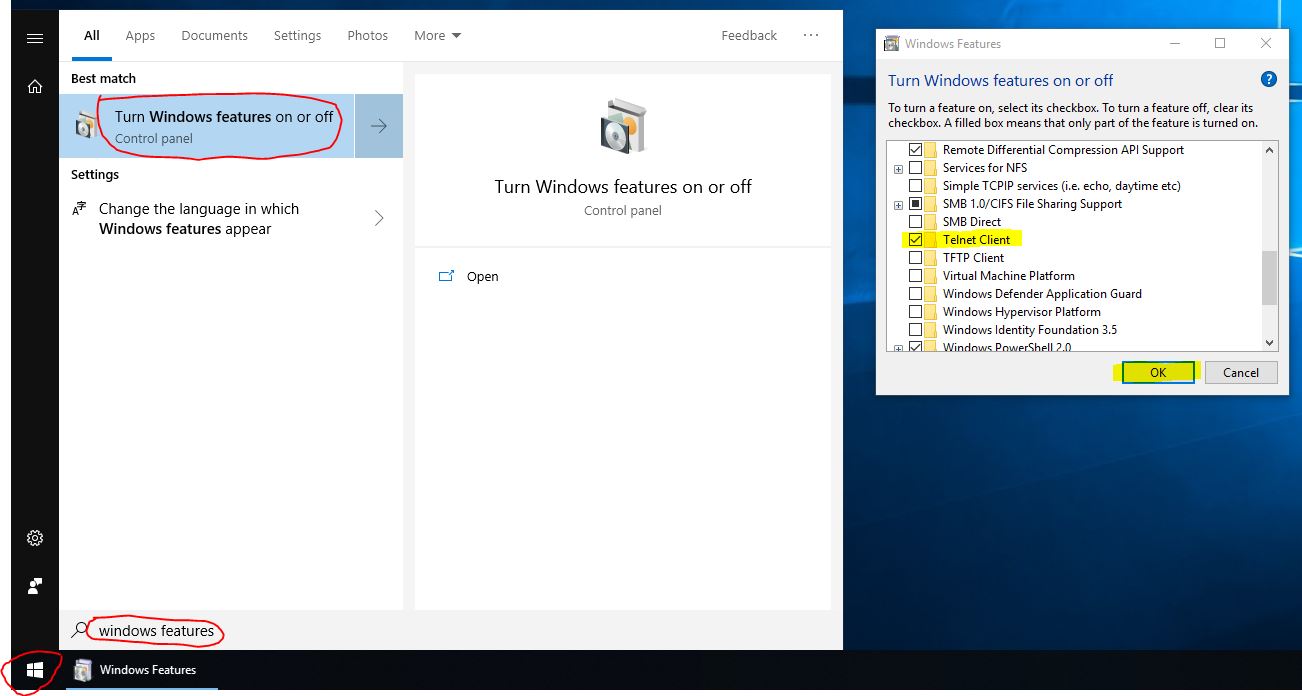Expand the arrow beside Turn Windows features result
The width and height of the screenshot is (1302, 696).
[x=379, y=126]
